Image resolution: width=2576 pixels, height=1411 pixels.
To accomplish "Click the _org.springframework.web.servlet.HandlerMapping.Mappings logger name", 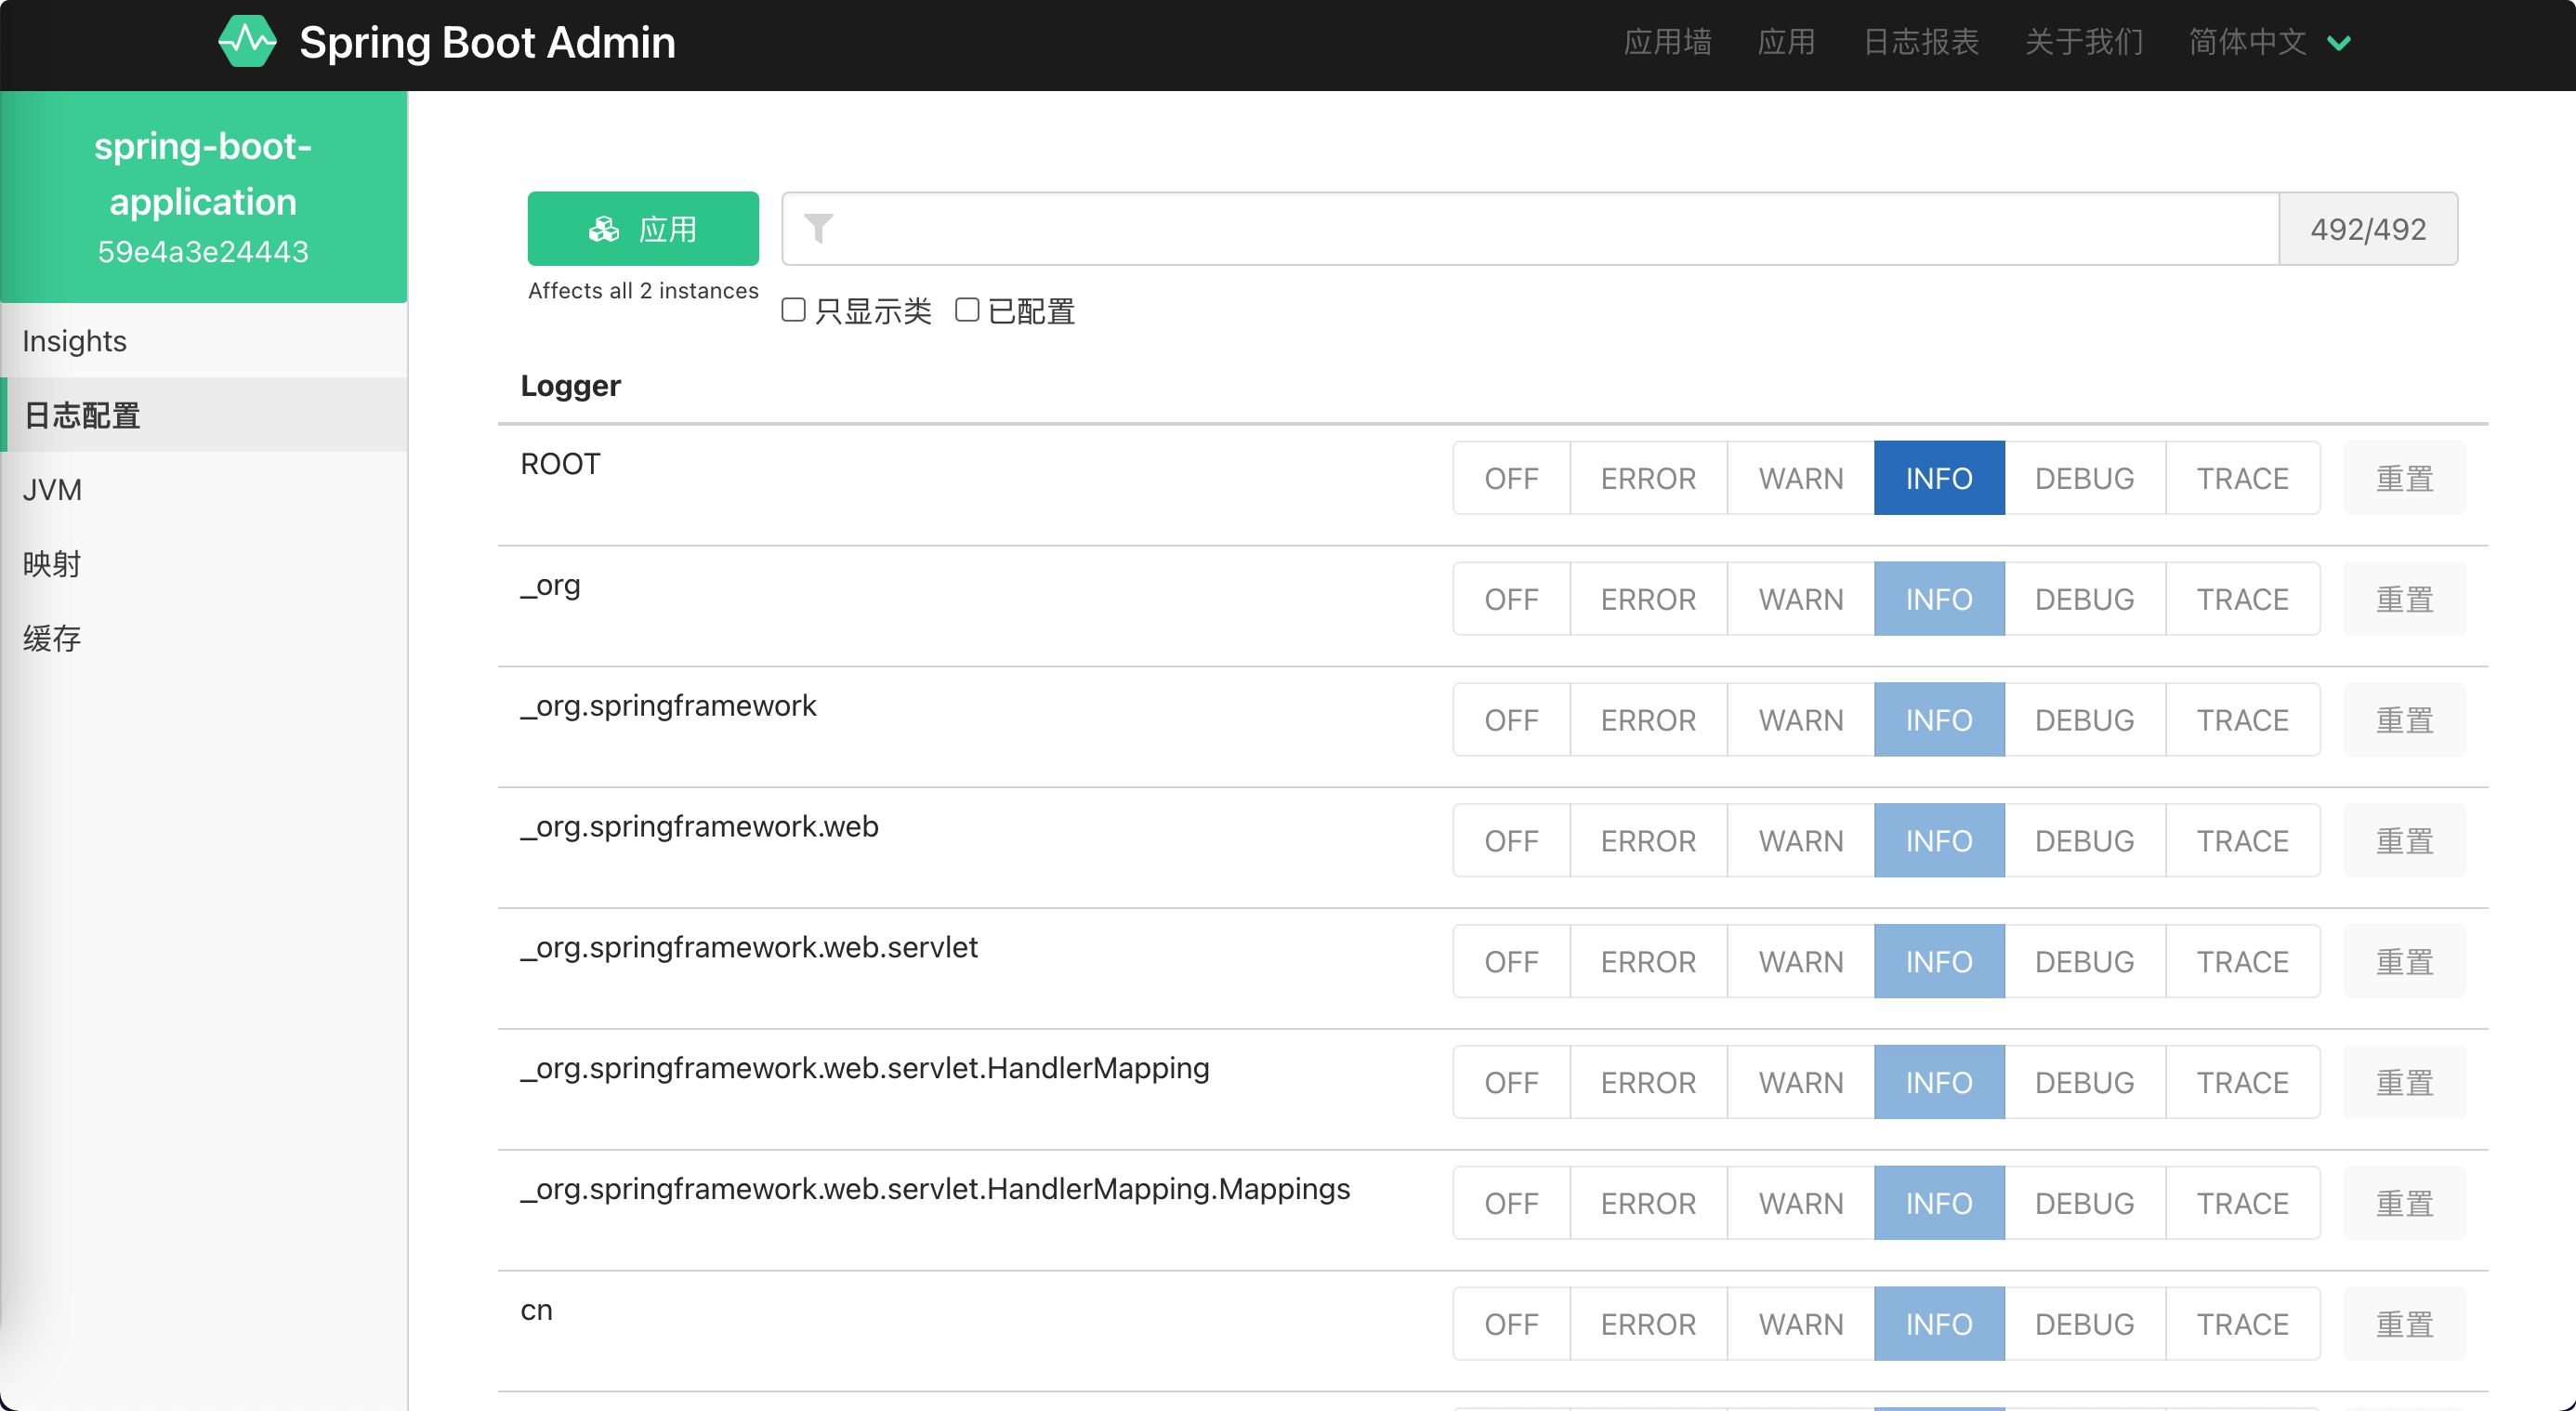I will tap(935, 1189).
